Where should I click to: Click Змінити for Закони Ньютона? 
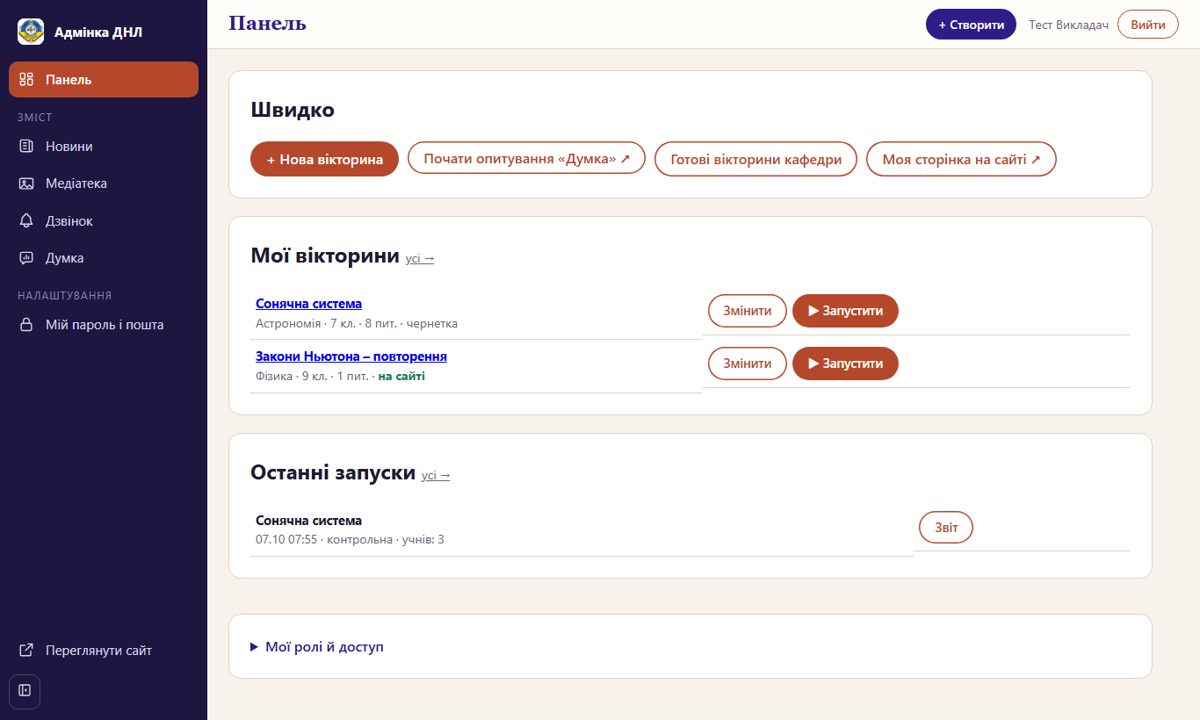coord(747,364)
